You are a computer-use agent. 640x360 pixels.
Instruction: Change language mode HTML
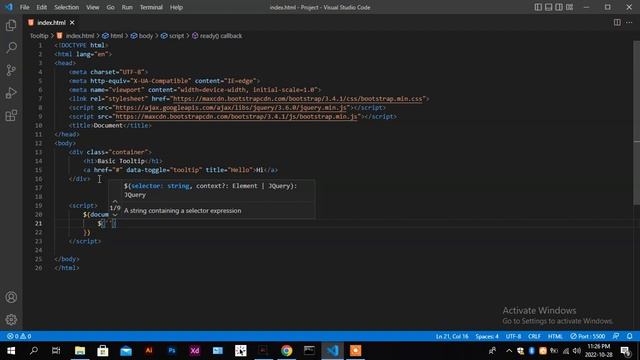[555, 336]
